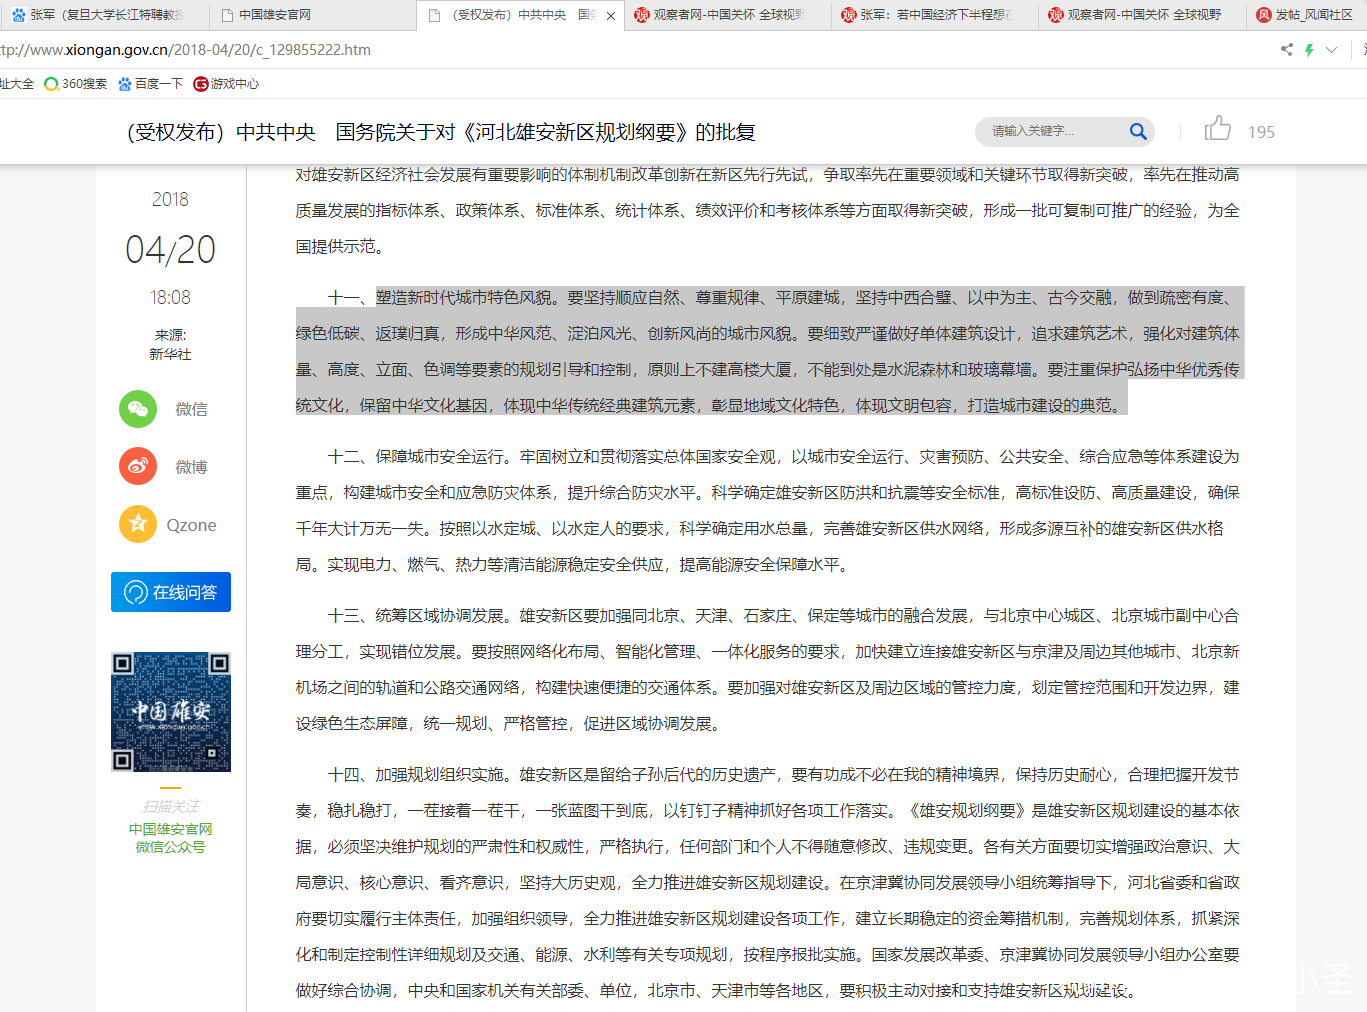Click the keyword search input field

pos(1054,131)
